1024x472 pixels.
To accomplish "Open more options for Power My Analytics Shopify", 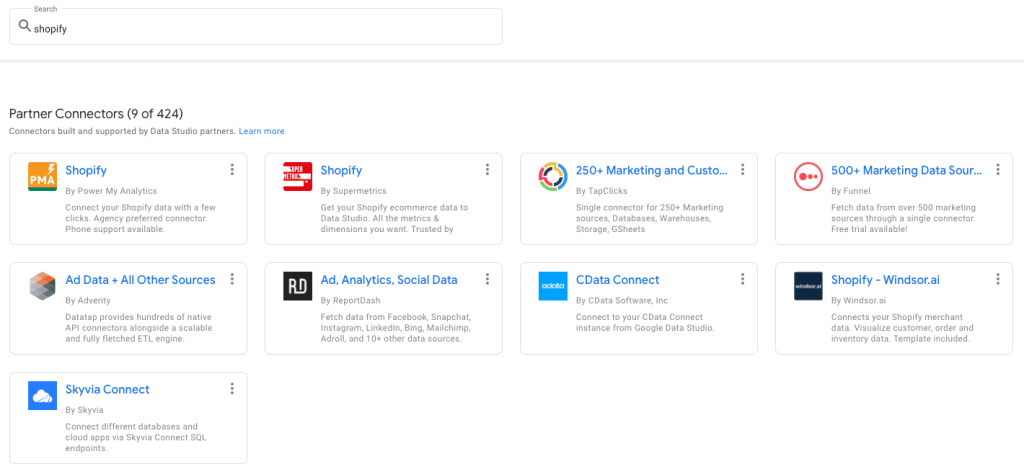I will 232,170.
